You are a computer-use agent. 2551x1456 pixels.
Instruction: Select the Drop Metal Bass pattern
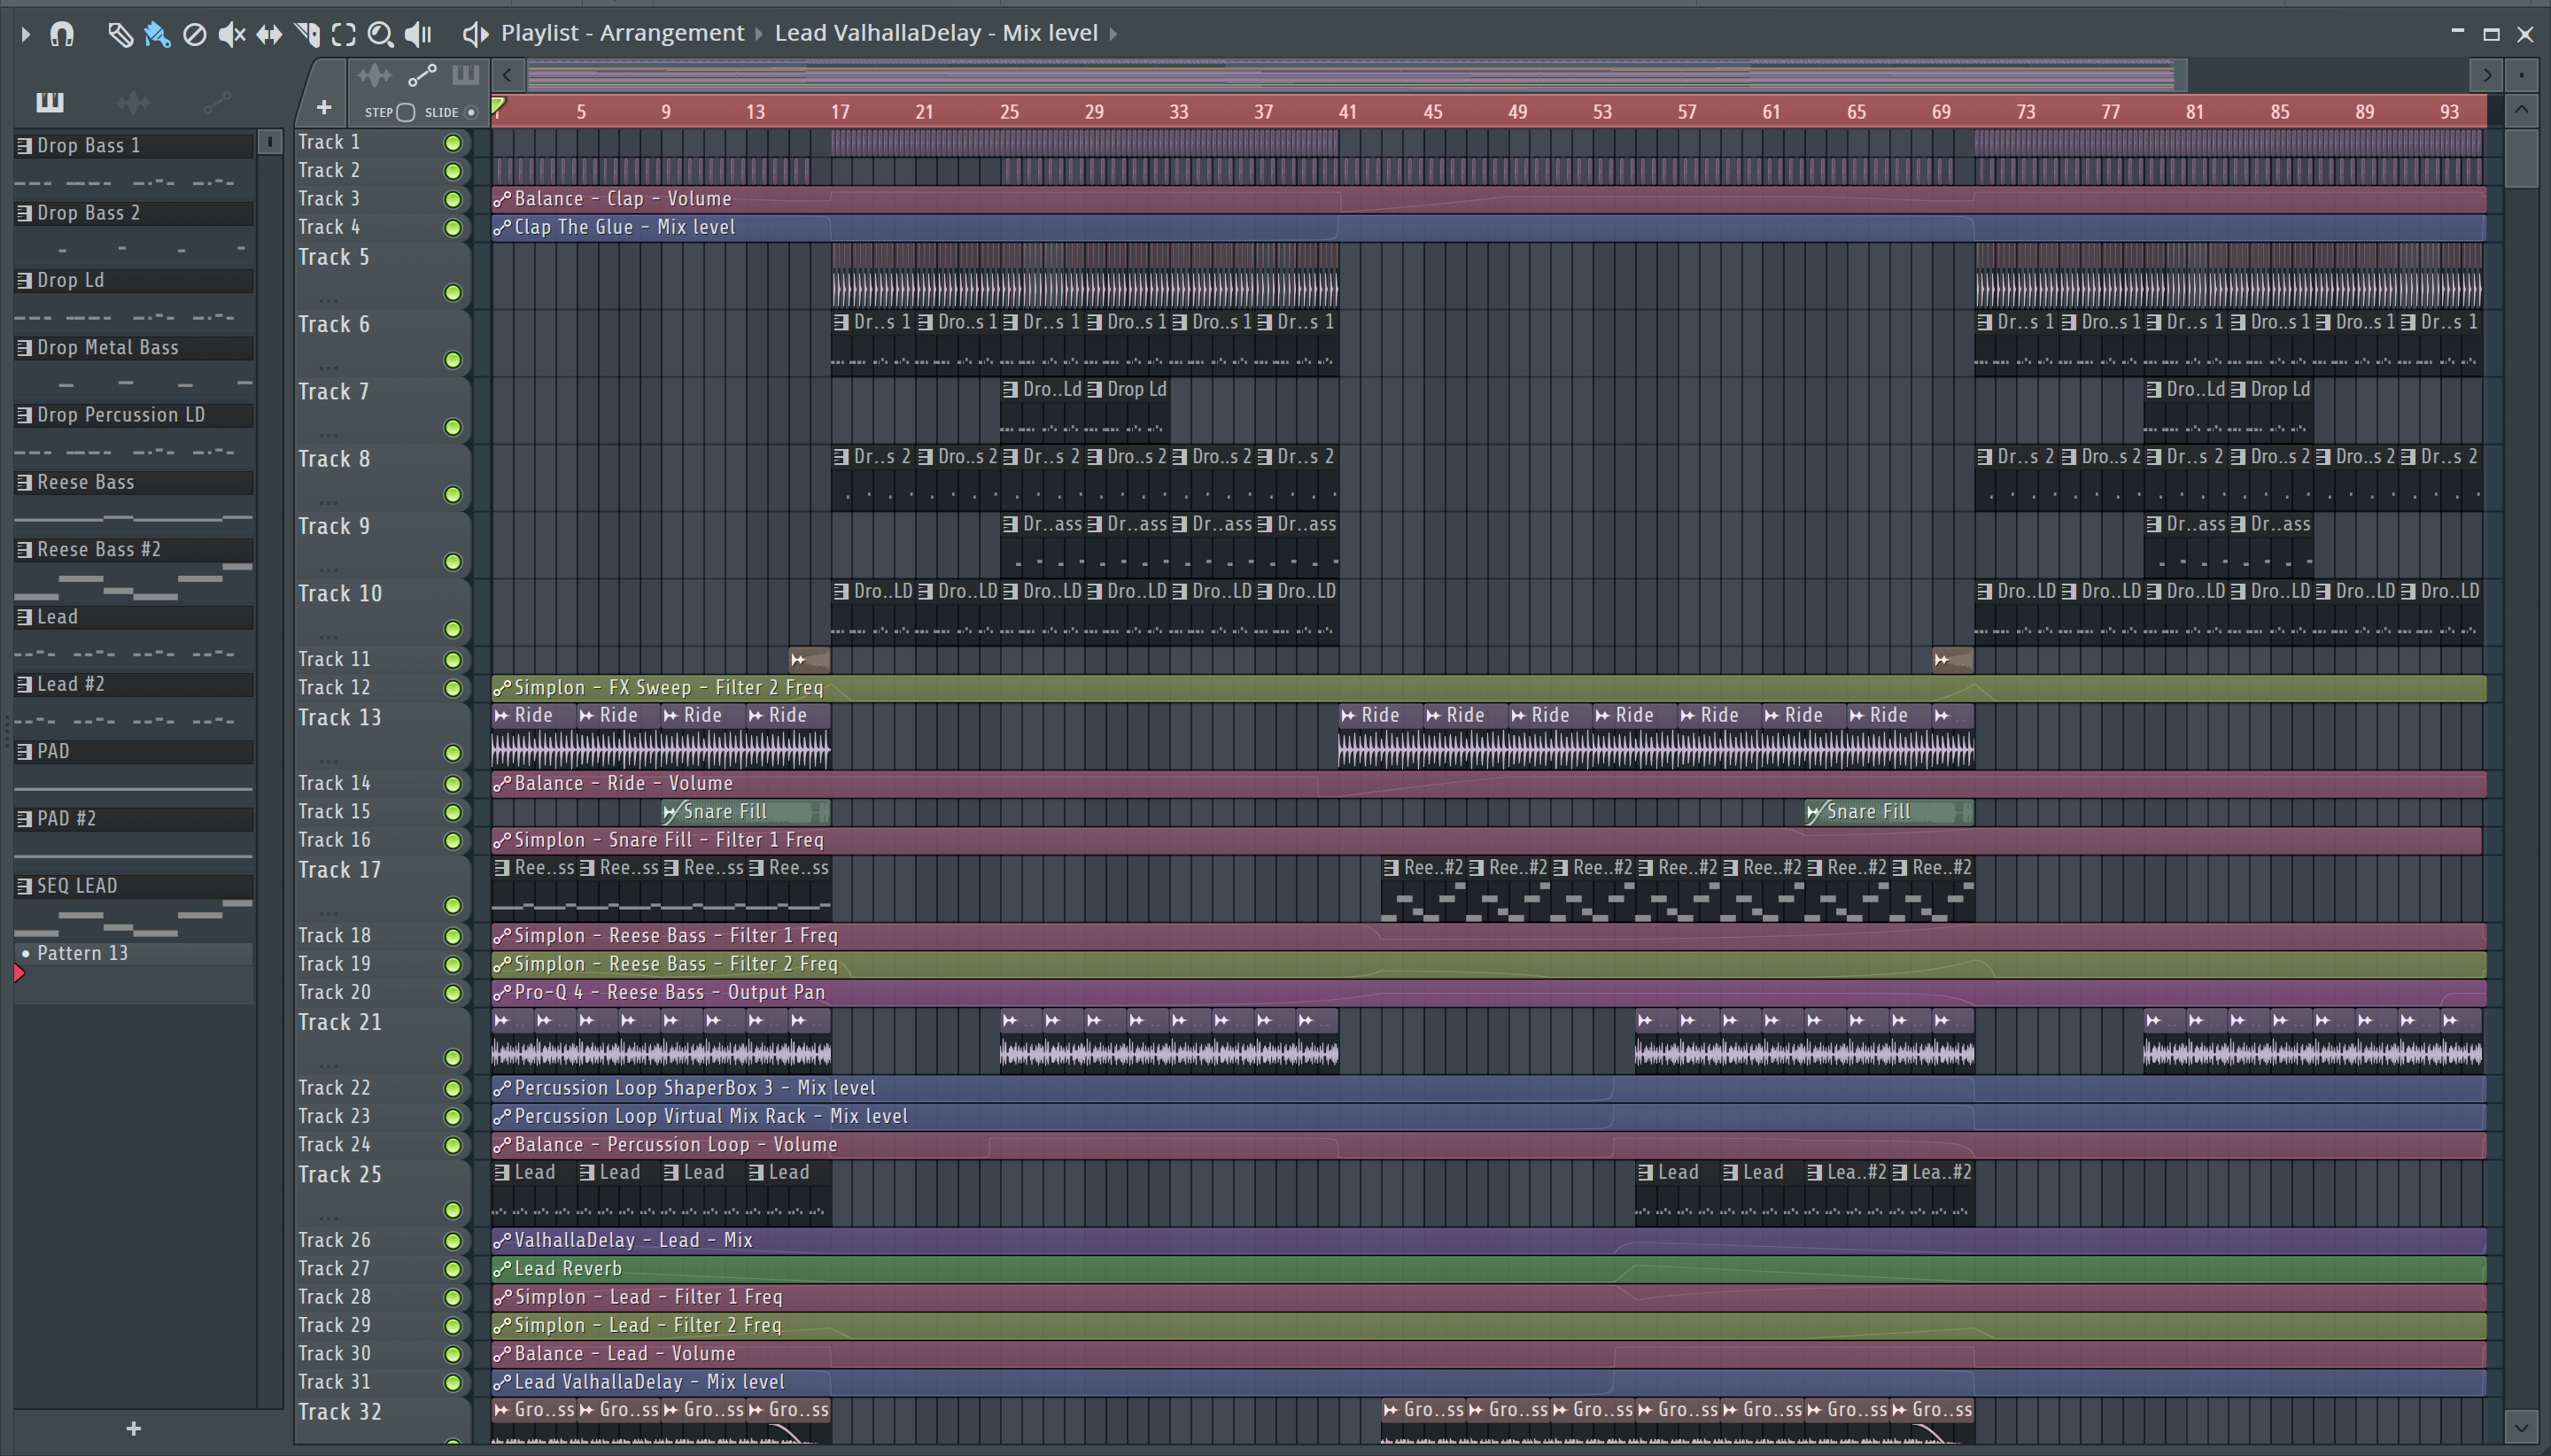tap(134, 348)
